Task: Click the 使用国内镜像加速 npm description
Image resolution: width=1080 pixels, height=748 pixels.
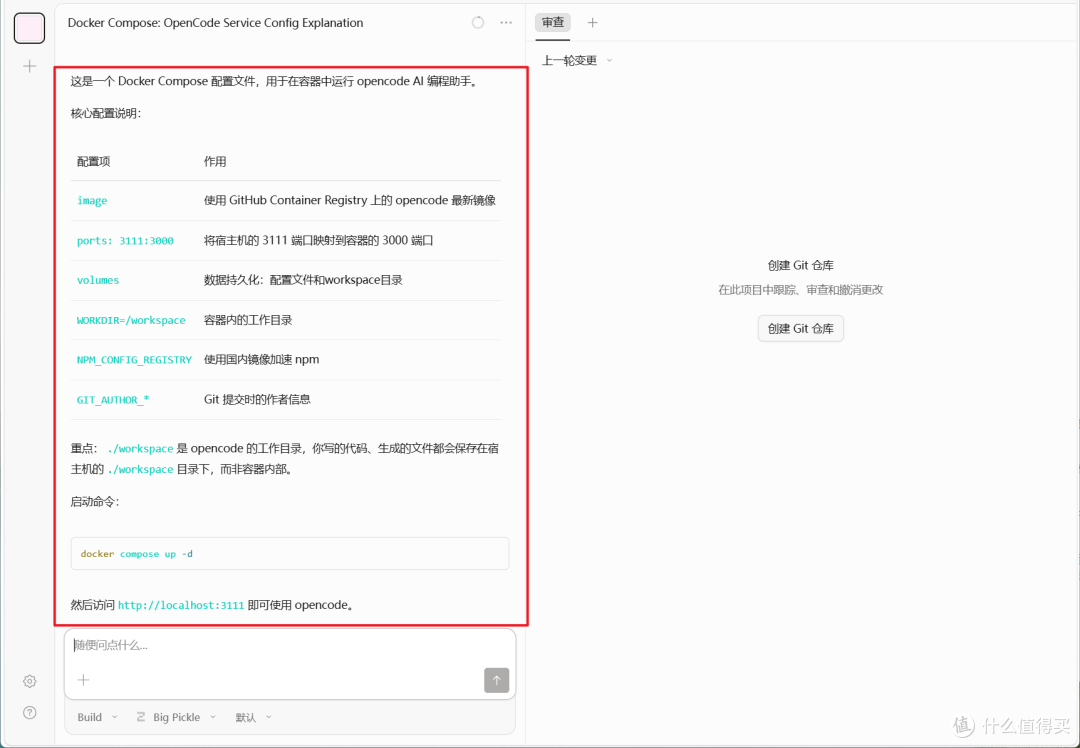Action: 262,360
